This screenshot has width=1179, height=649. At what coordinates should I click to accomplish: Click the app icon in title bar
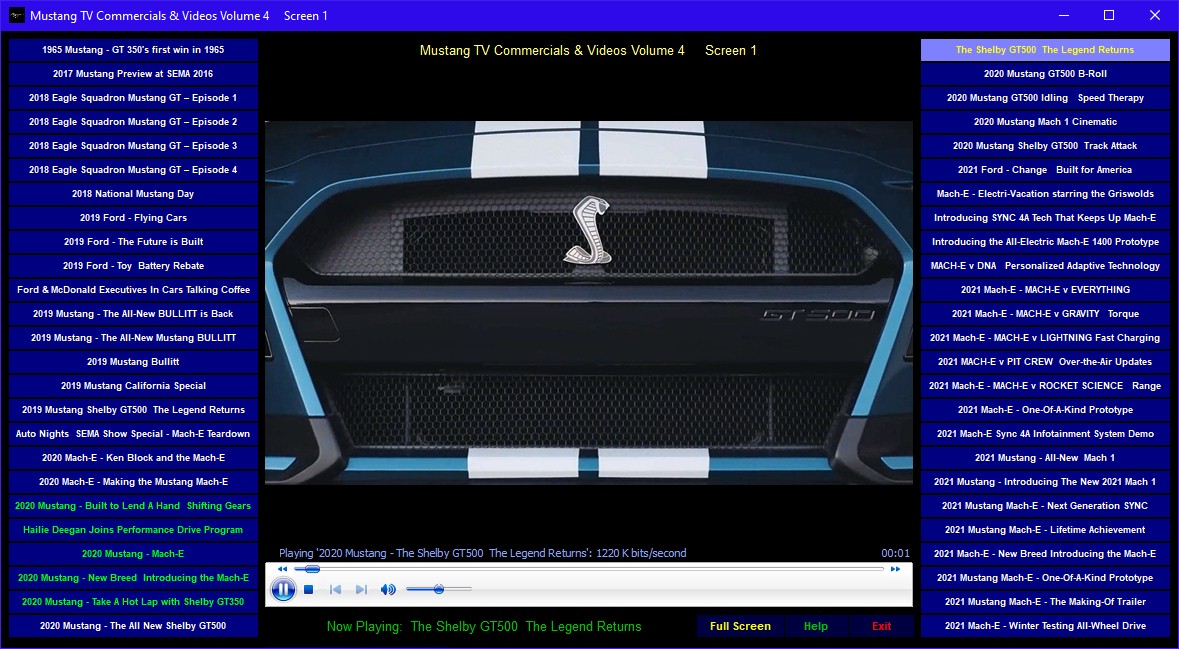17,15
